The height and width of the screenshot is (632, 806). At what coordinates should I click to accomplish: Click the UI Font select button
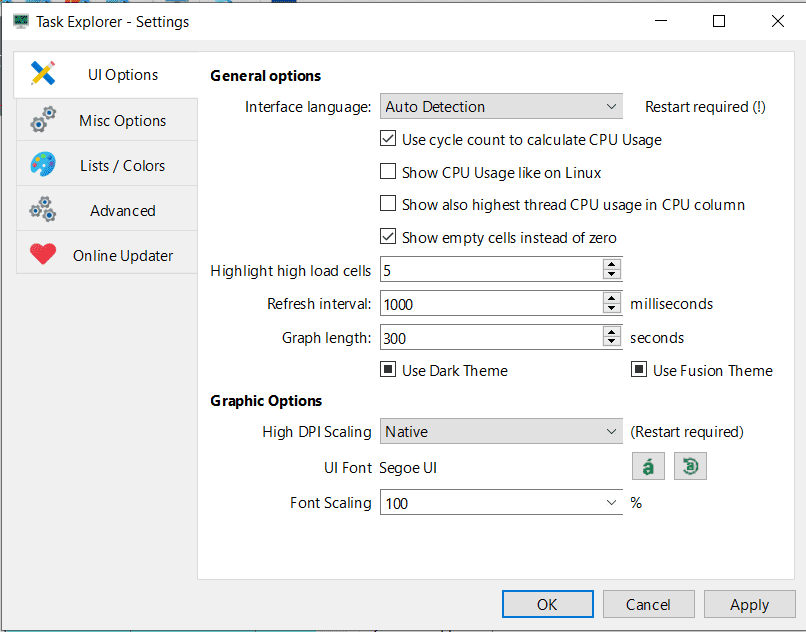tap(649, 467)
